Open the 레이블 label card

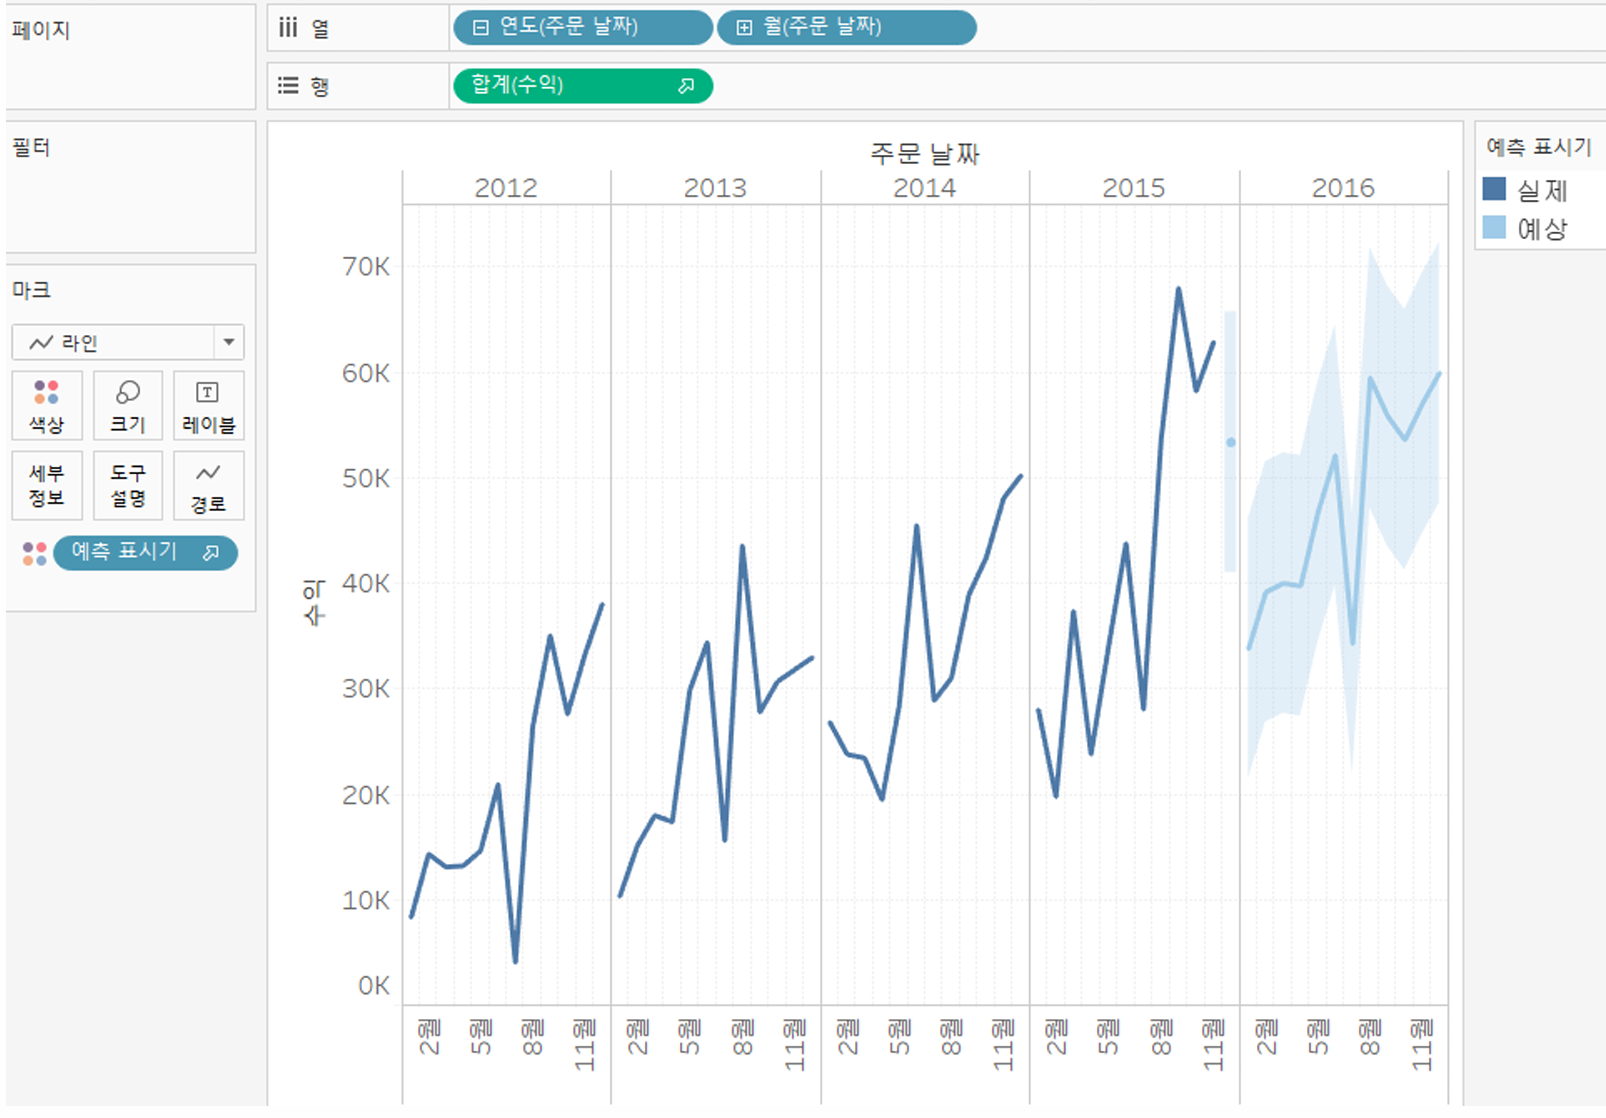pyautogui.click(x=208, y=405)
